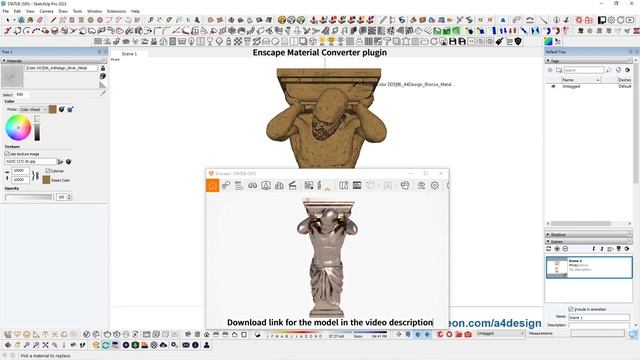Click the Add Scene plus icon
Viewport: 640px width, 360px height.
(557, 249)
